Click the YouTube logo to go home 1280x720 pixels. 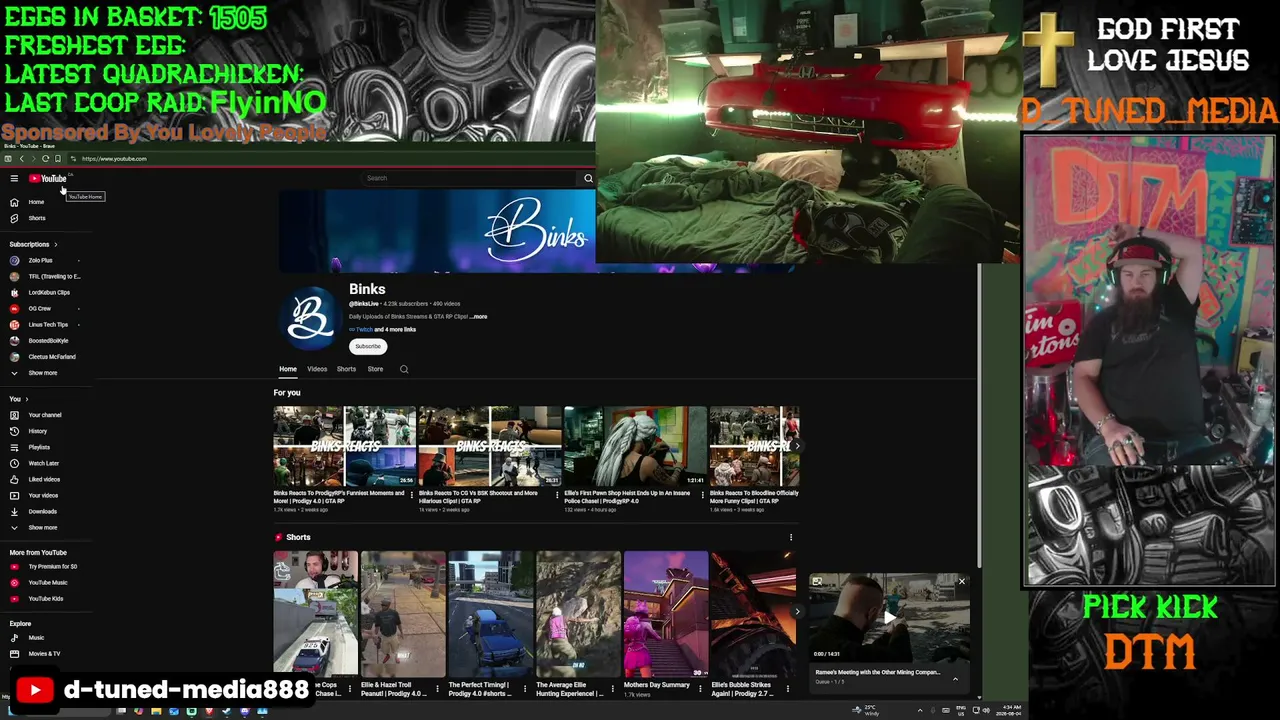point(48,179)
